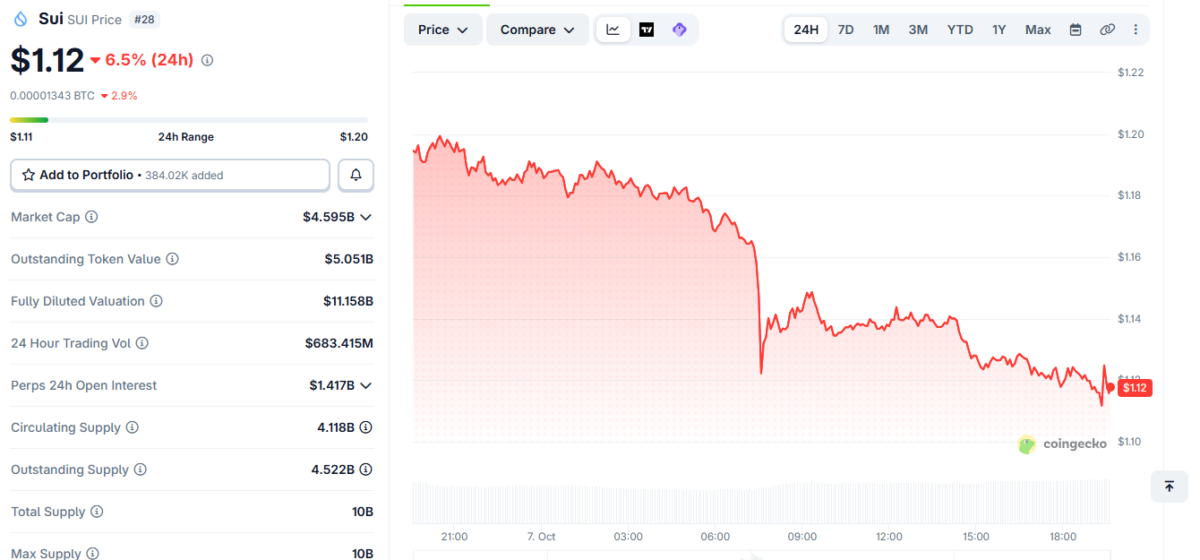Open info icon beside 4.522B outstanding value
The image size is (1200, 560).
(366, 469)
